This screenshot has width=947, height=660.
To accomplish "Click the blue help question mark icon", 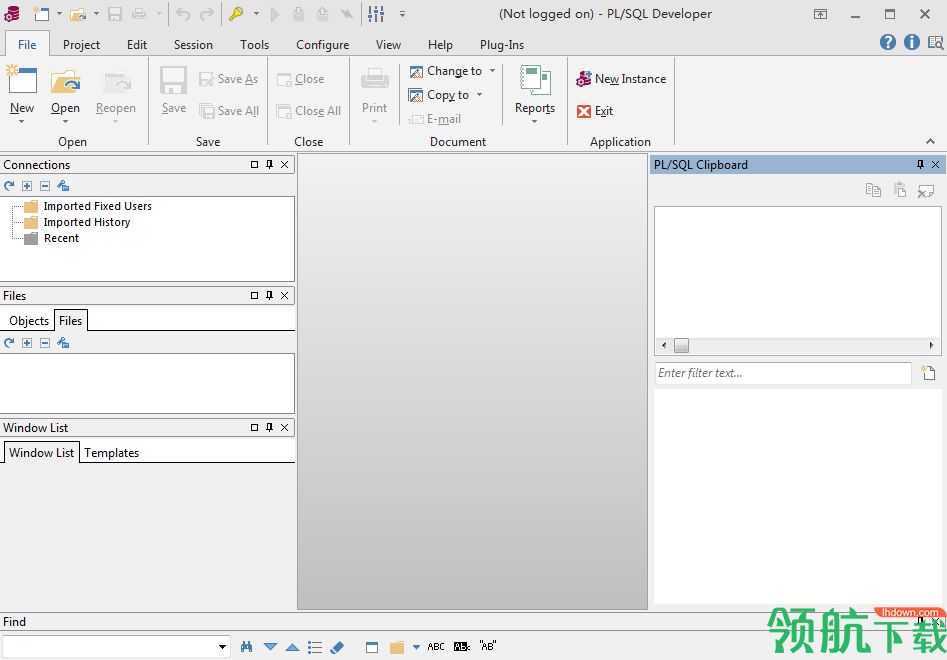I will coord(888,42).
